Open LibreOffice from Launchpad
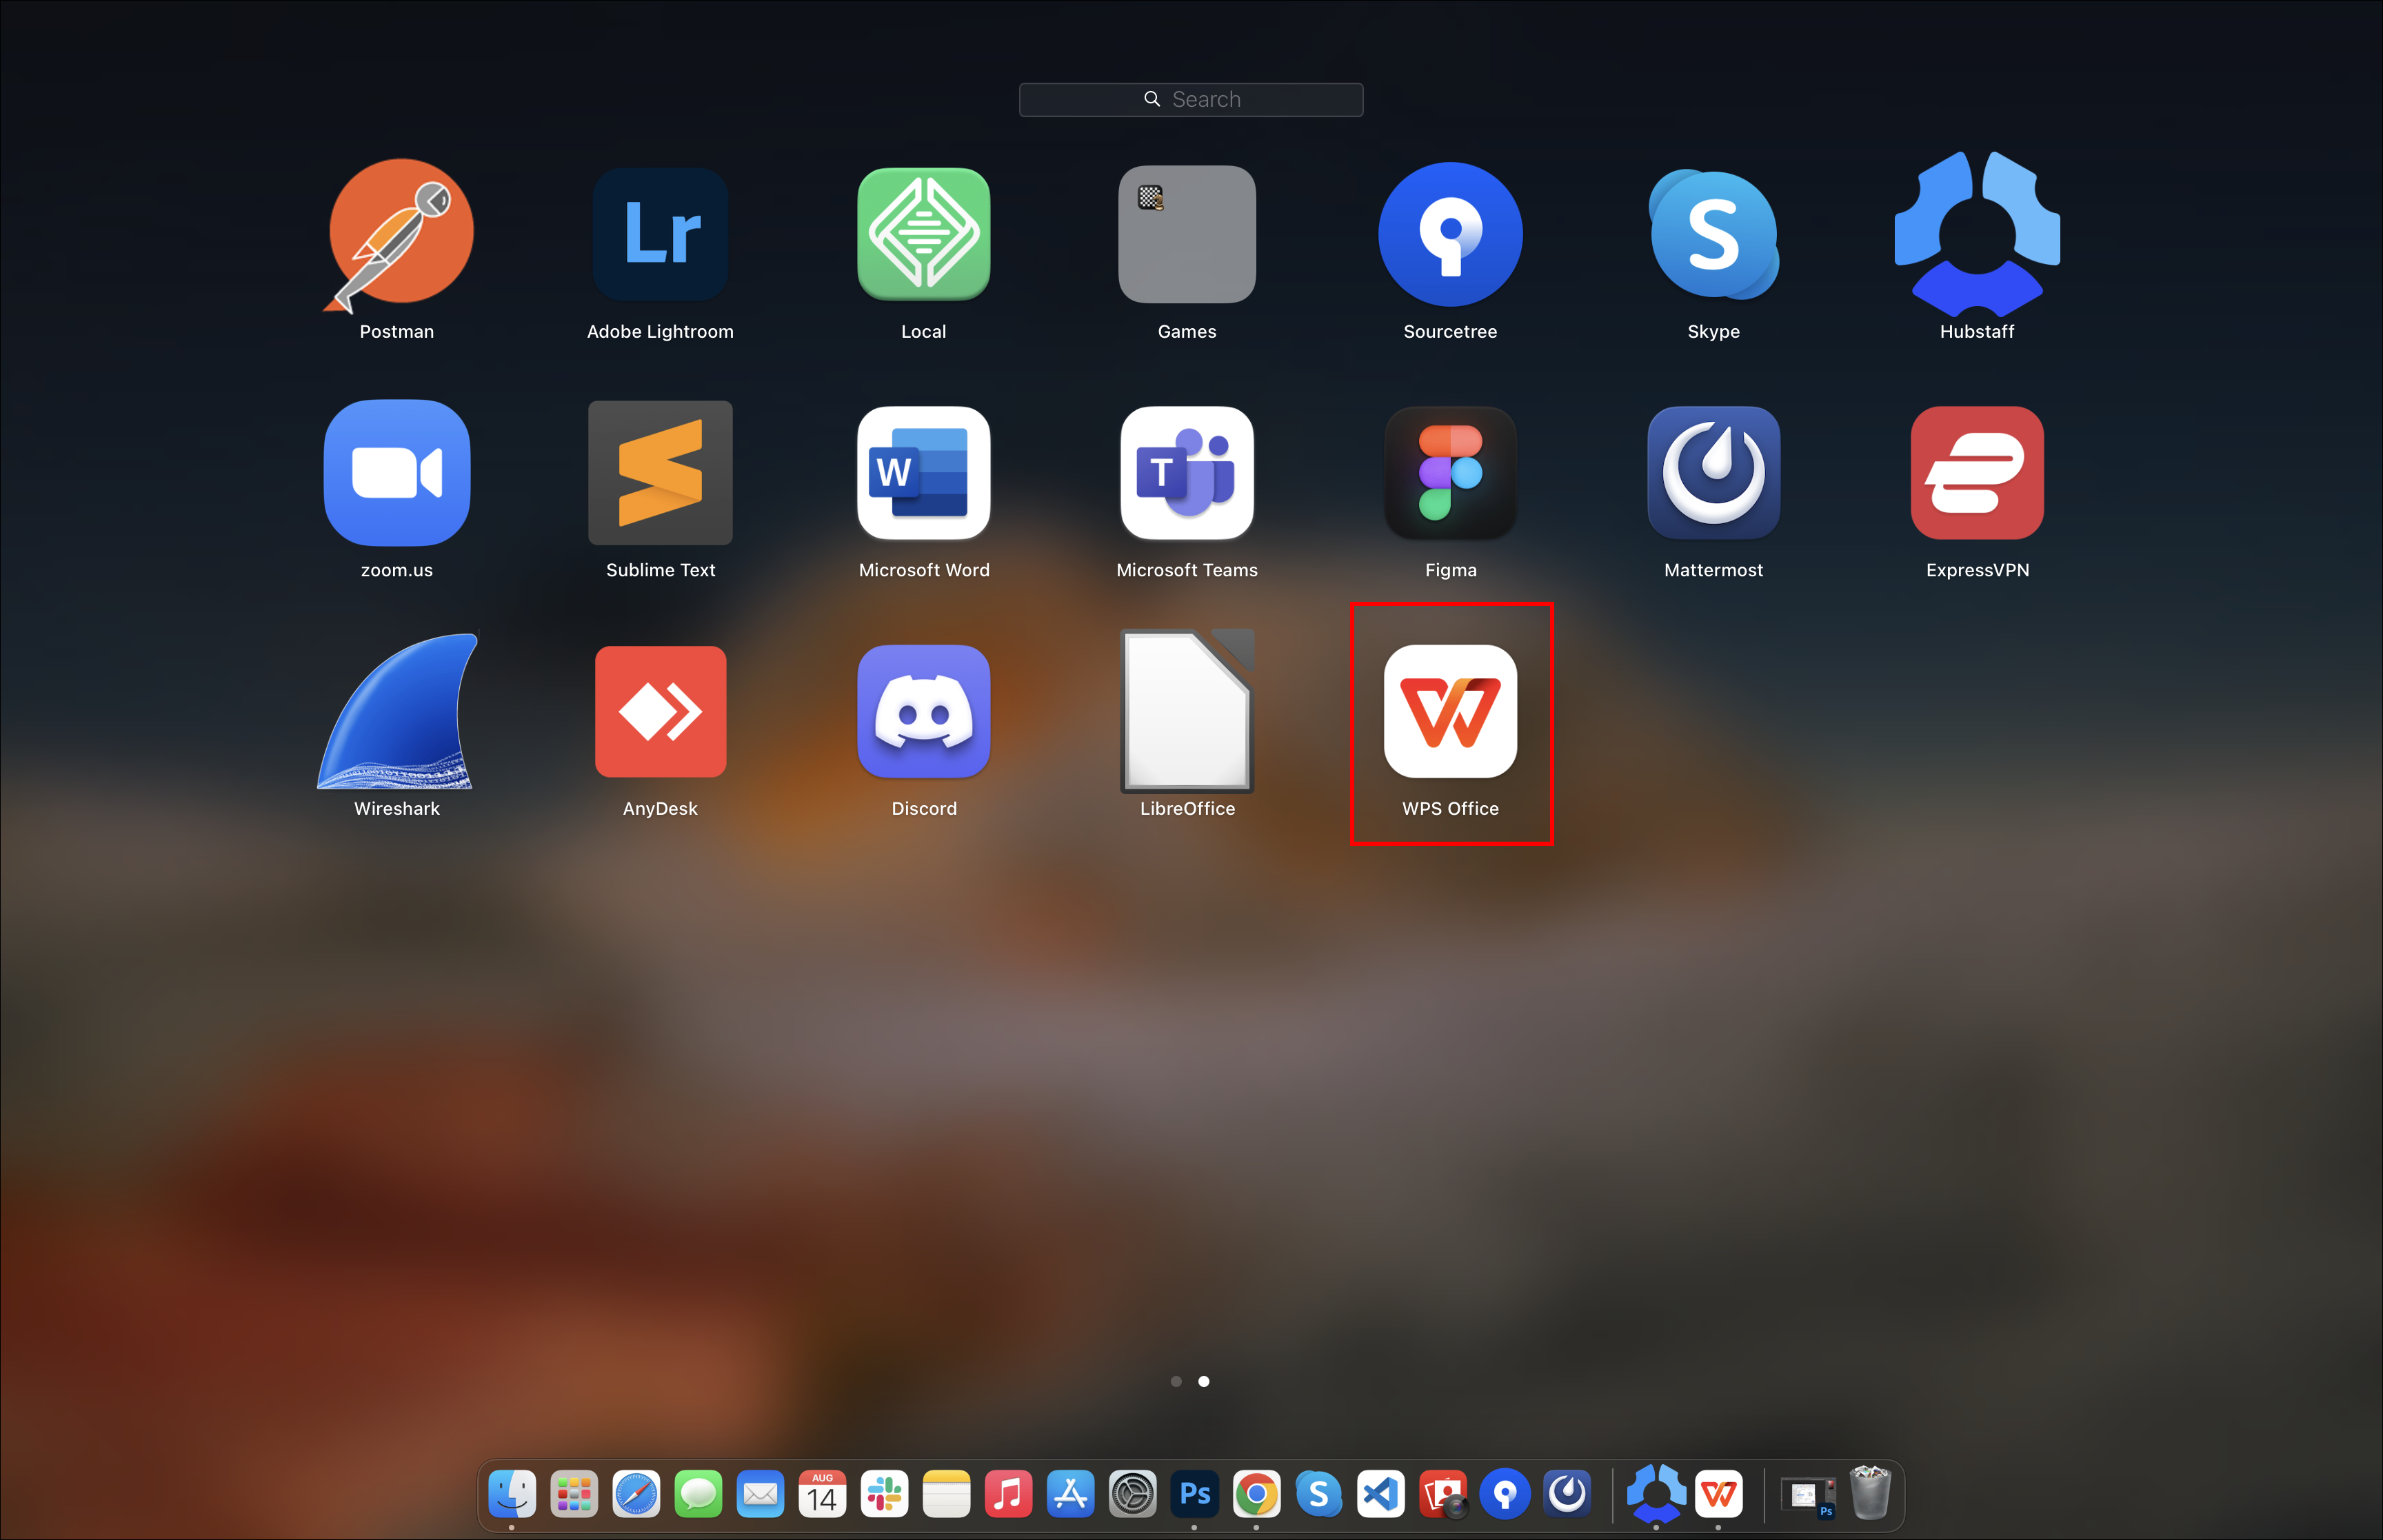The height and width of the screenshot is (1540, 2383). pyautogui.click(x=1187, y=712)
